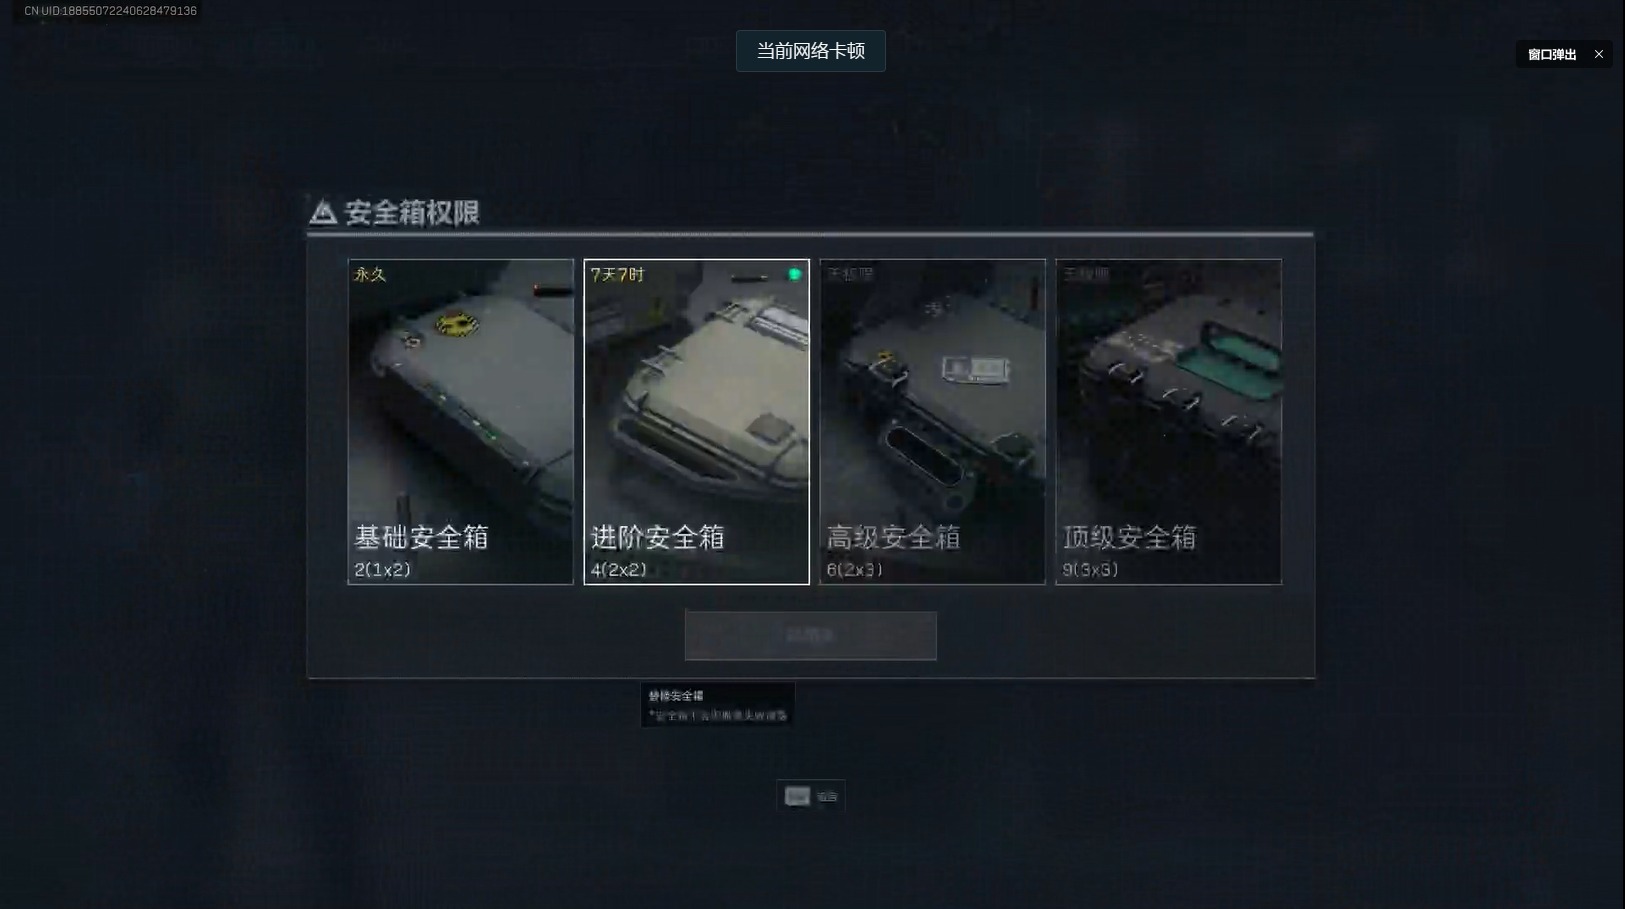Click the 永久 duration label
The height and width of the screenshot is (909, 1625).
coord(370,274)
